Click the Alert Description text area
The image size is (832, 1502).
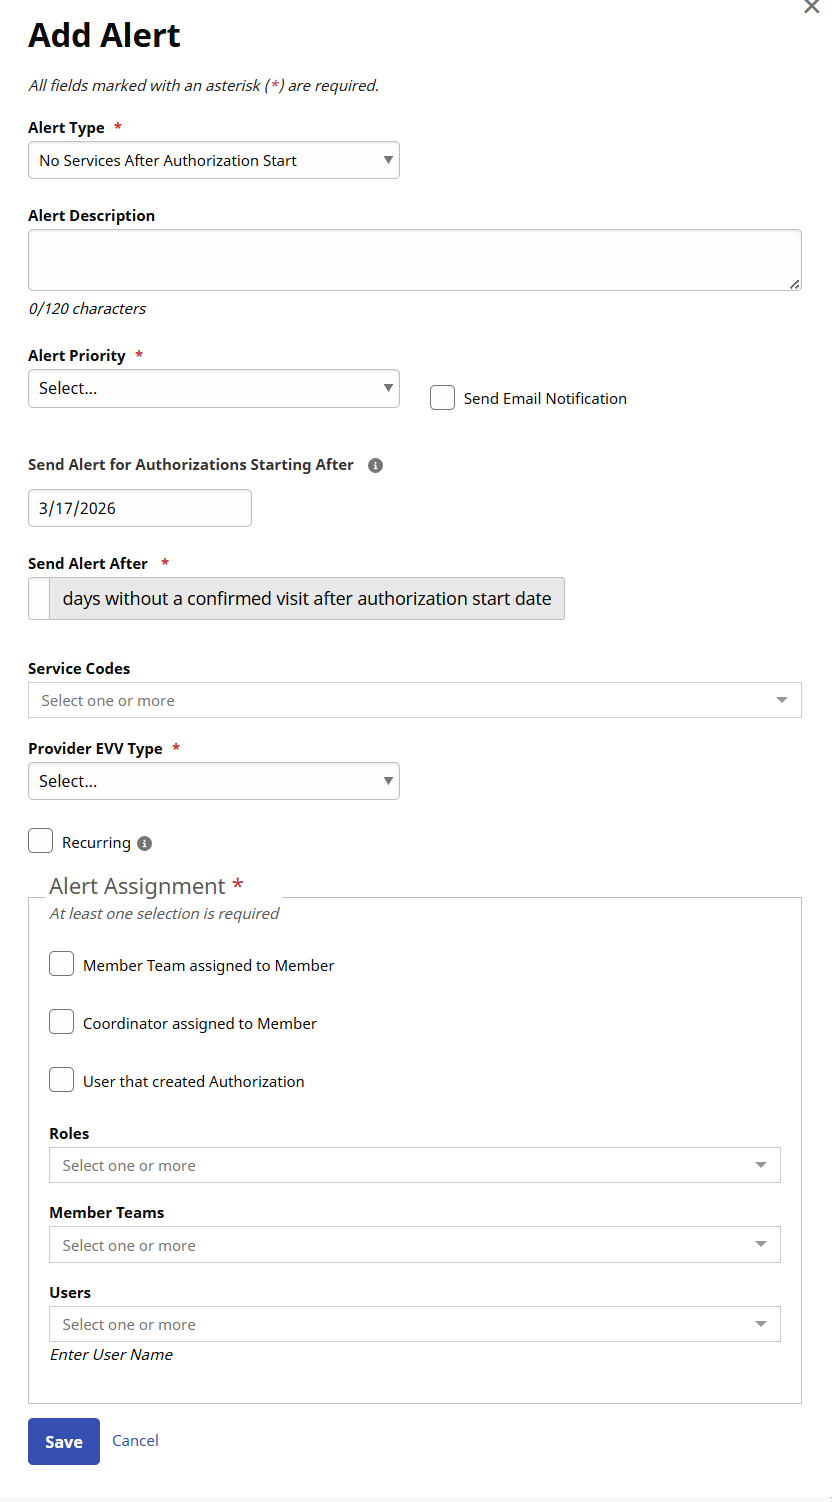(414, 260)
